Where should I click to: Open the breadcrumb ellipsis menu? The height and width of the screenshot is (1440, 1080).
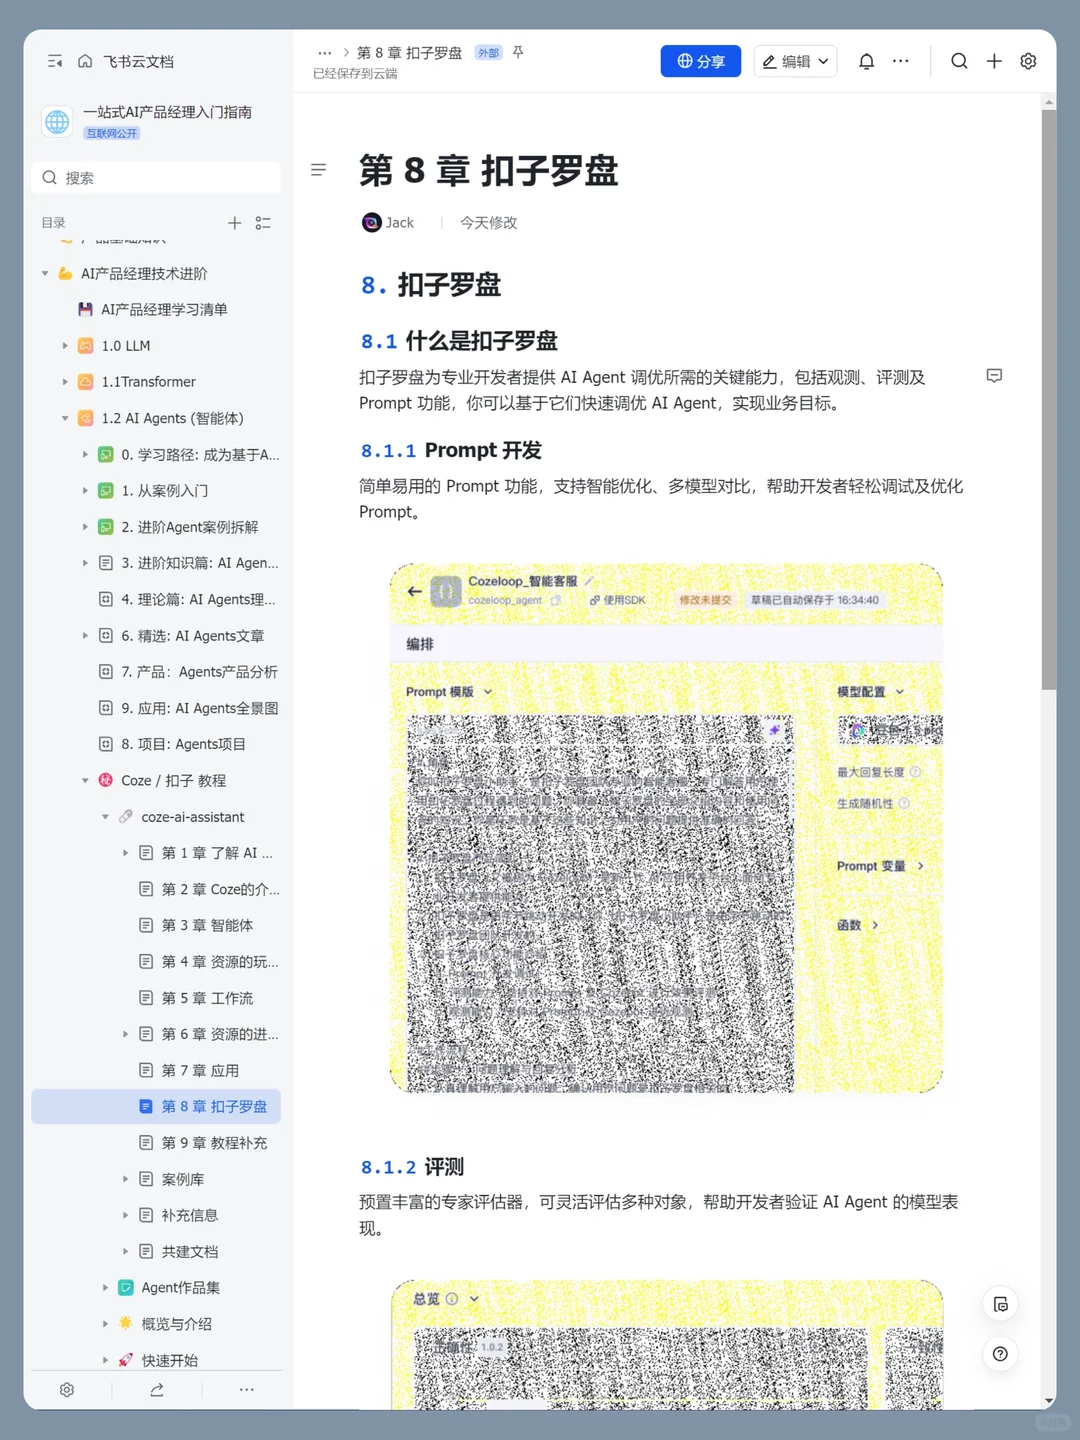(325, 53)
